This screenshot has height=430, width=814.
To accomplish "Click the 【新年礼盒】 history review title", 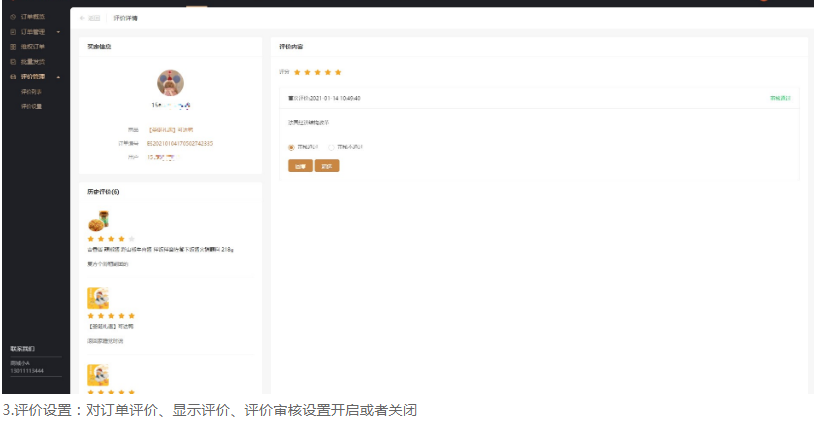I will [110, 327].
